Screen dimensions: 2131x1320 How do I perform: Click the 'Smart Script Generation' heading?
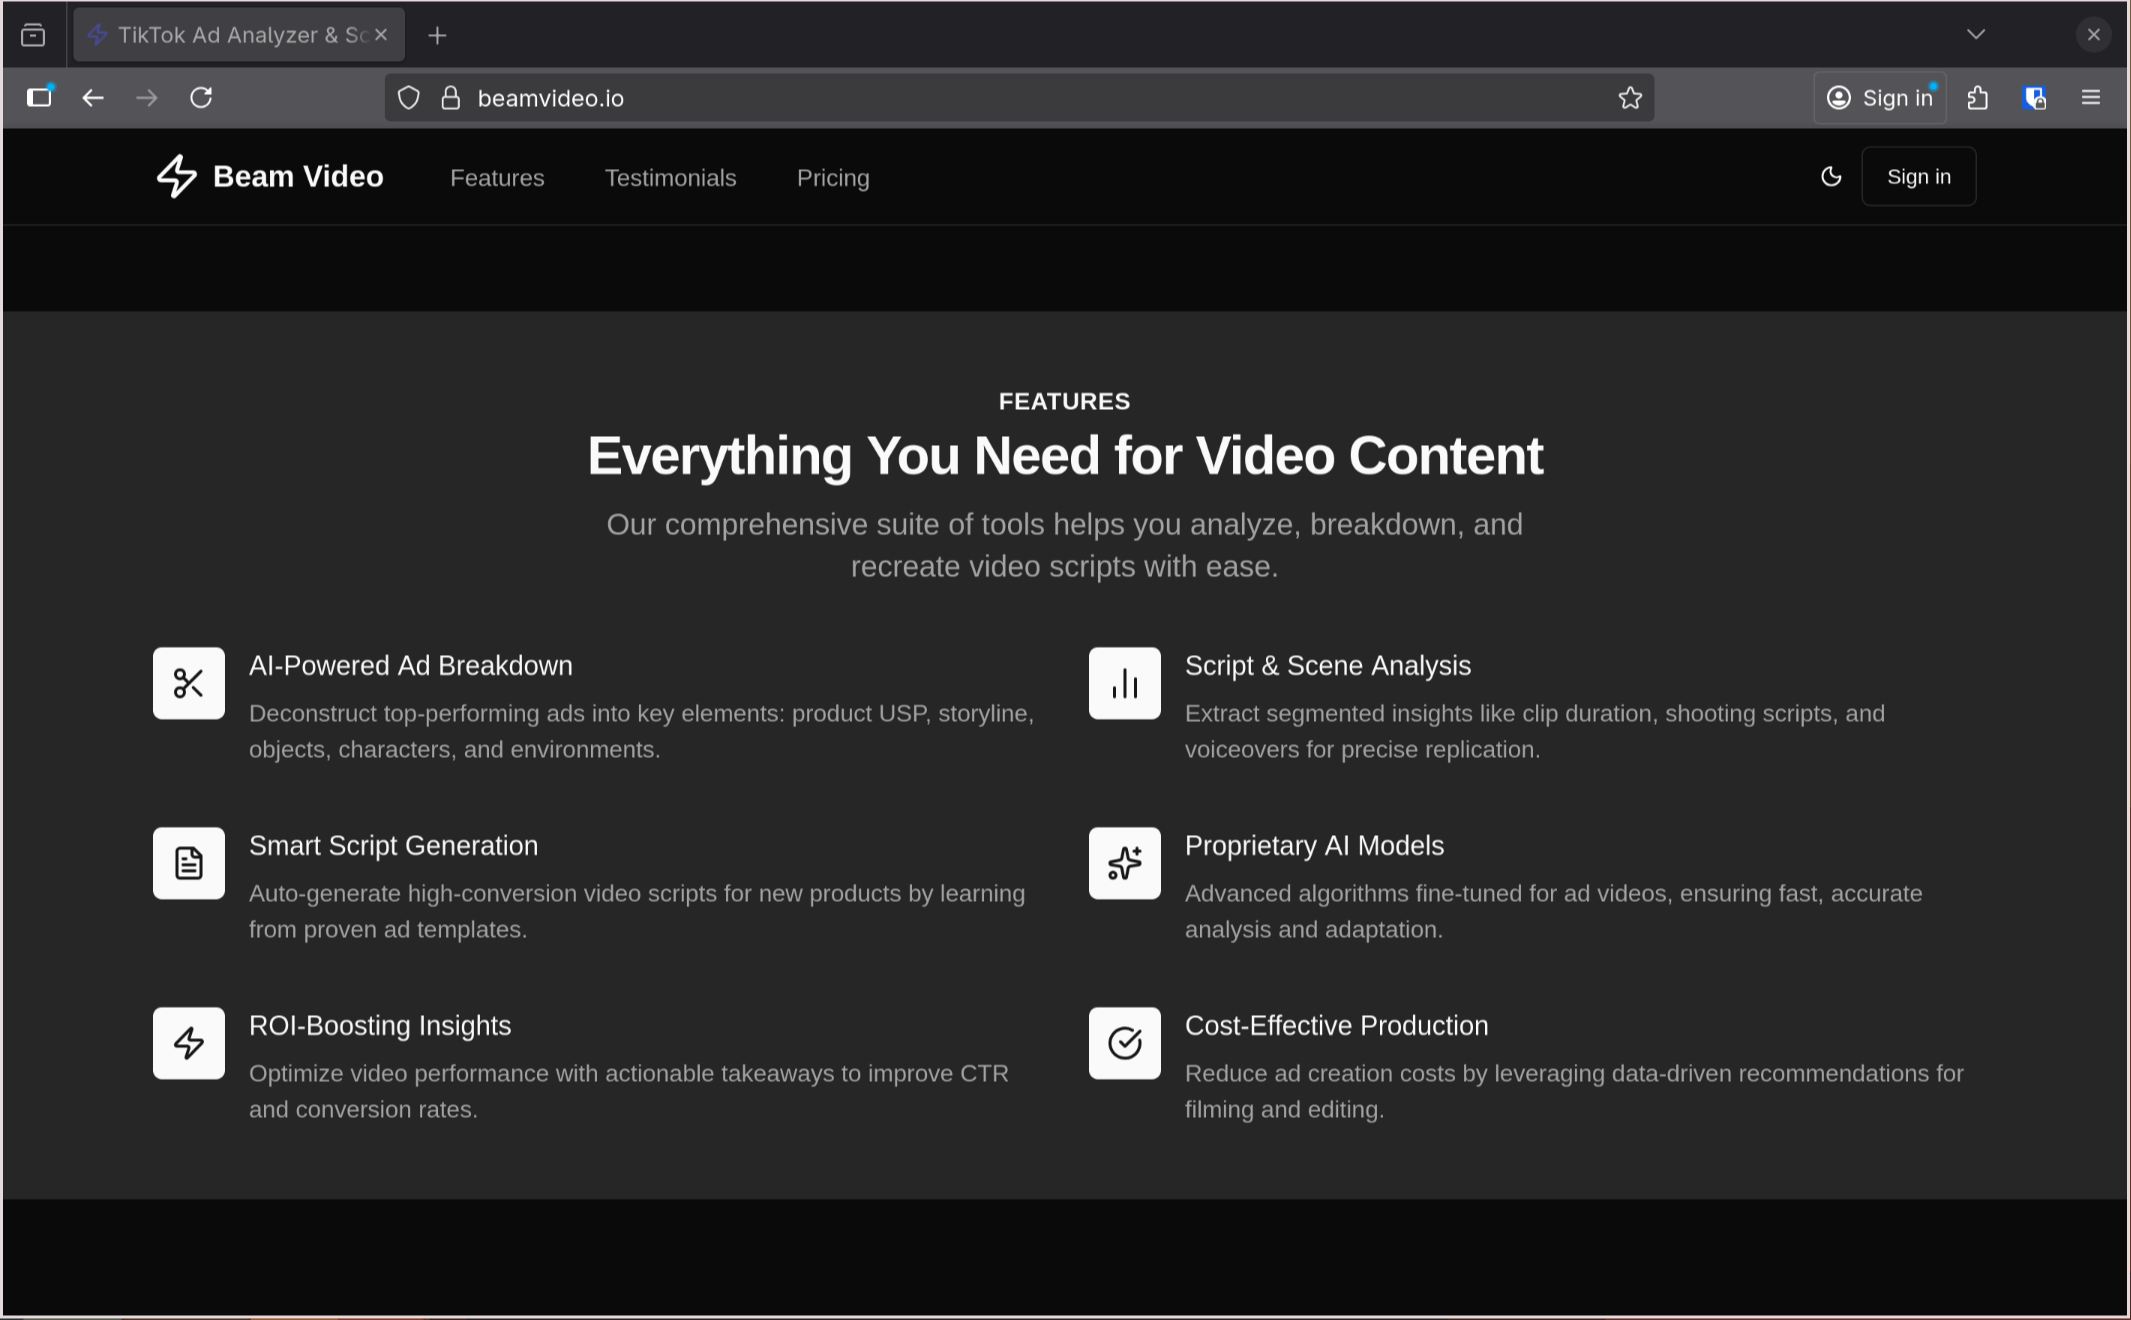pos(394,846)
